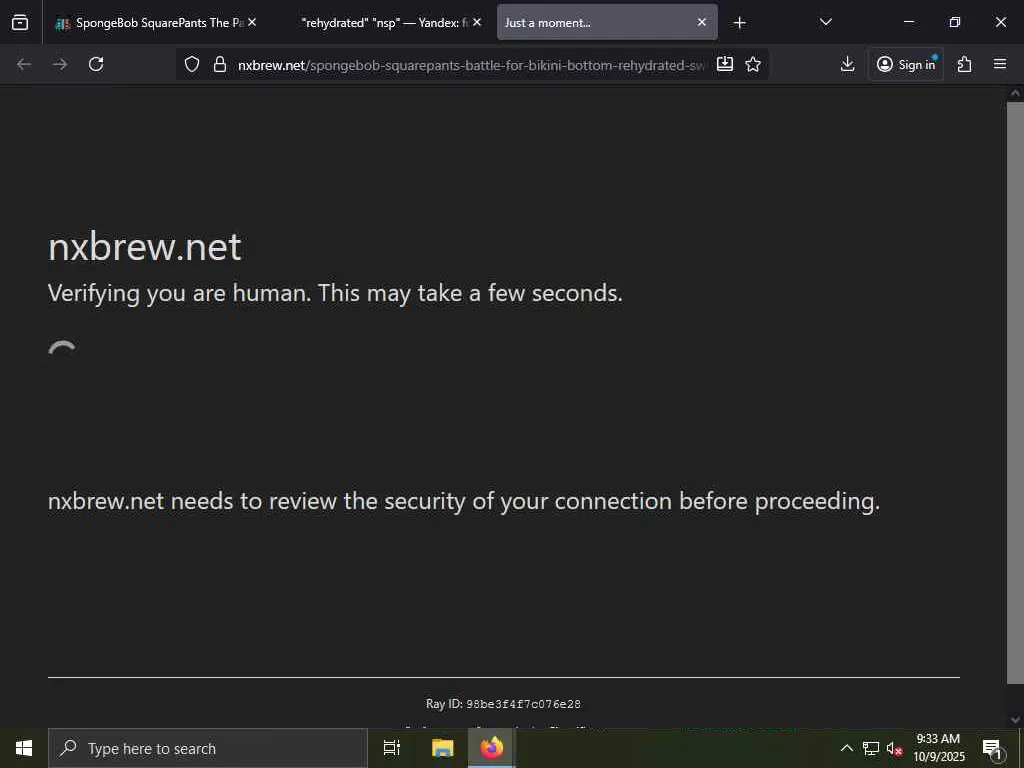The width and height of the screenshot is (1024, 768).
Task: Click the Ray ID value text
Action: 523,704
